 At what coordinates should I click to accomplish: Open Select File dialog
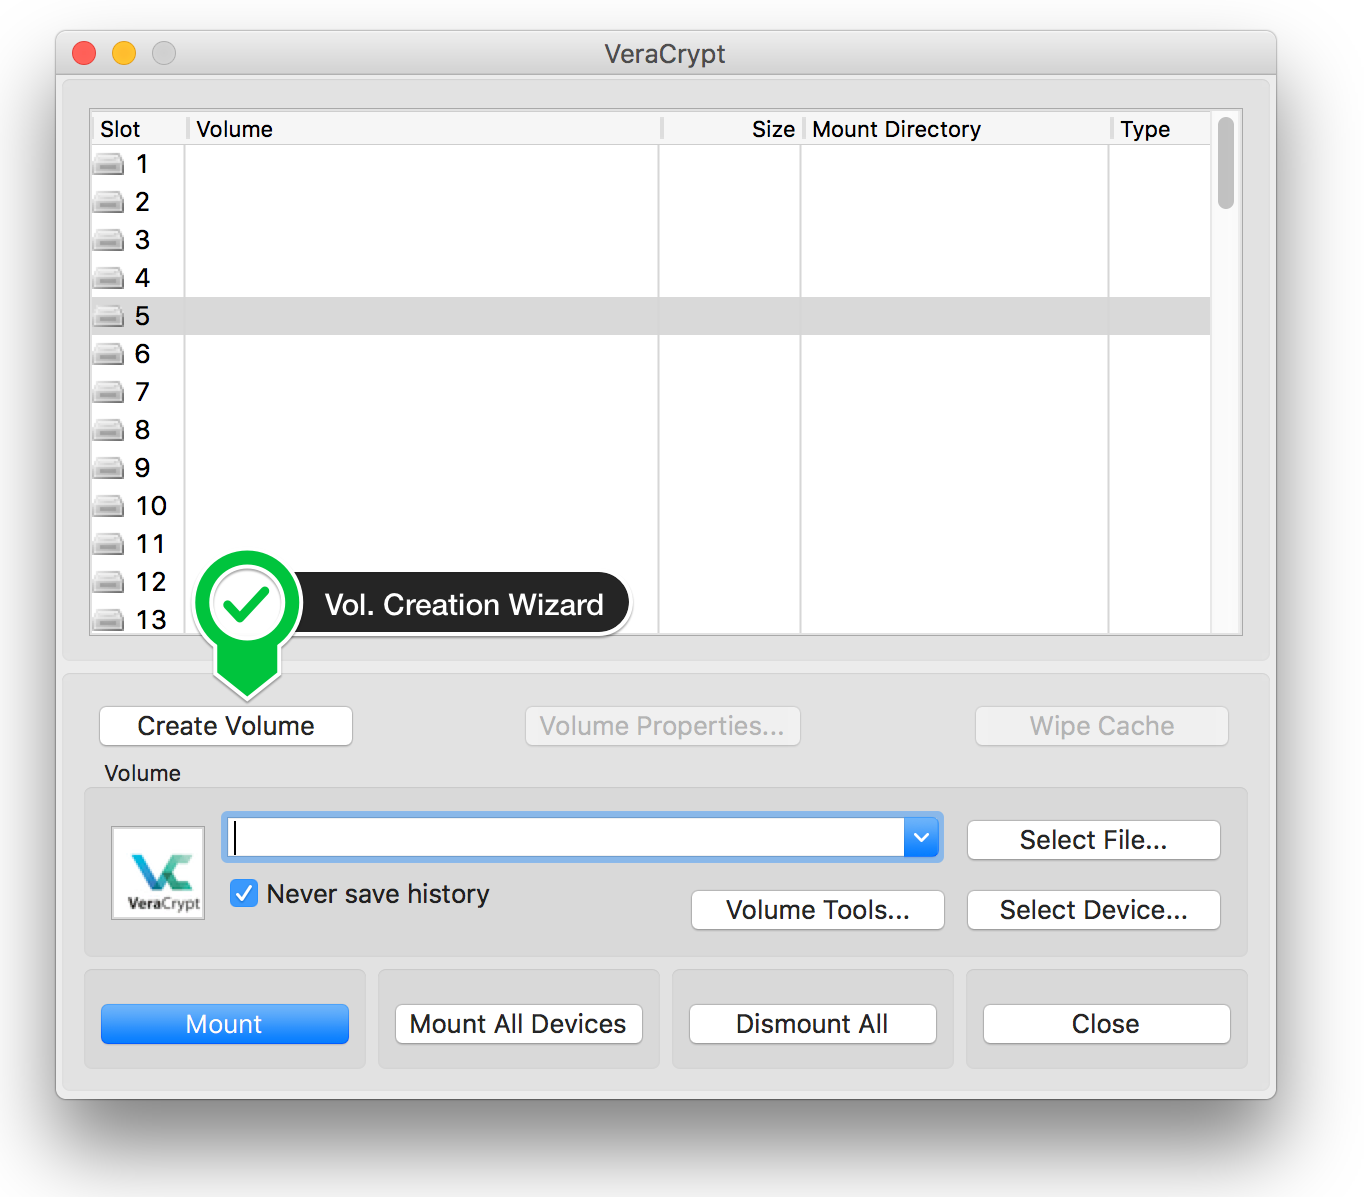tap(1093, 840)
